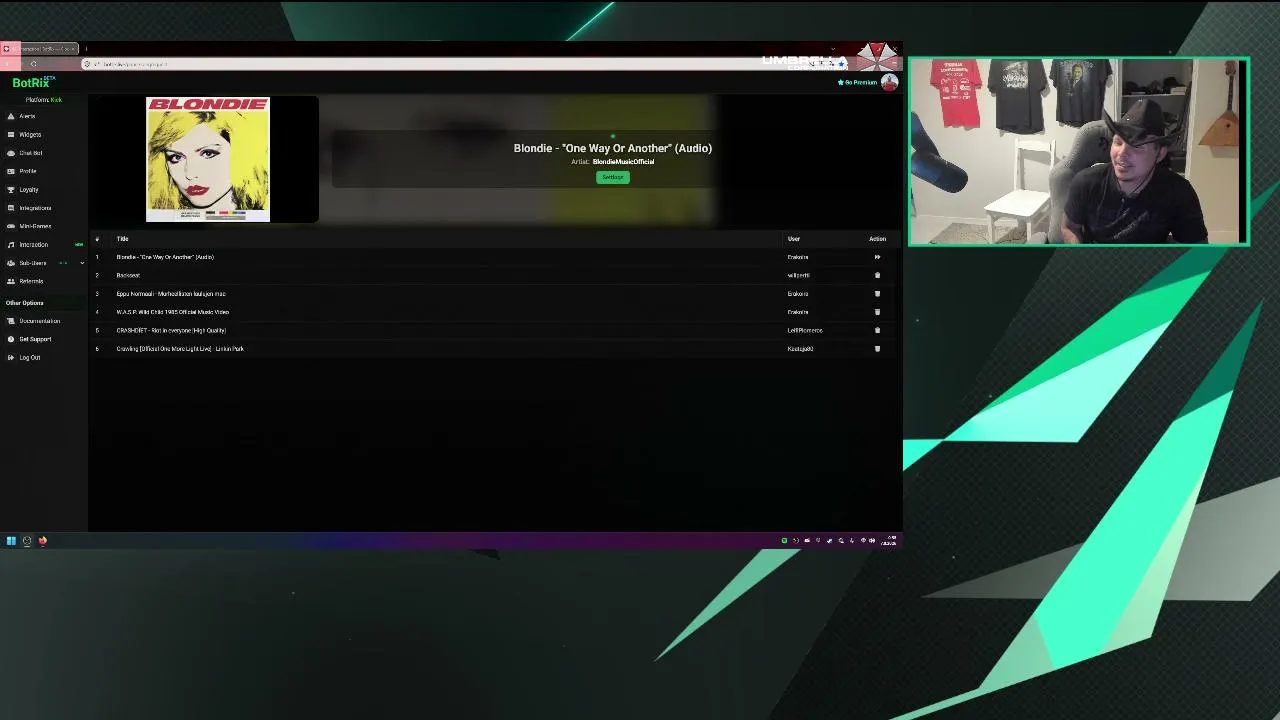Screen dimensions: 1280x720
Task: Click the Go Premium link
Action: (857, 83)
